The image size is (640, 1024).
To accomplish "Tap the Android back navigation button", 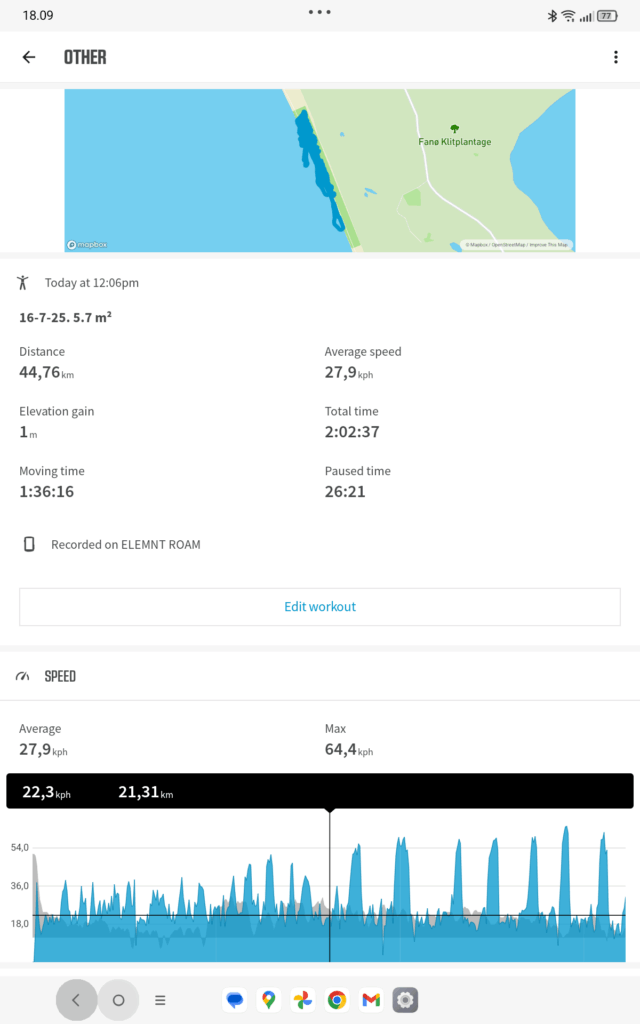I will coord(76,1000).
